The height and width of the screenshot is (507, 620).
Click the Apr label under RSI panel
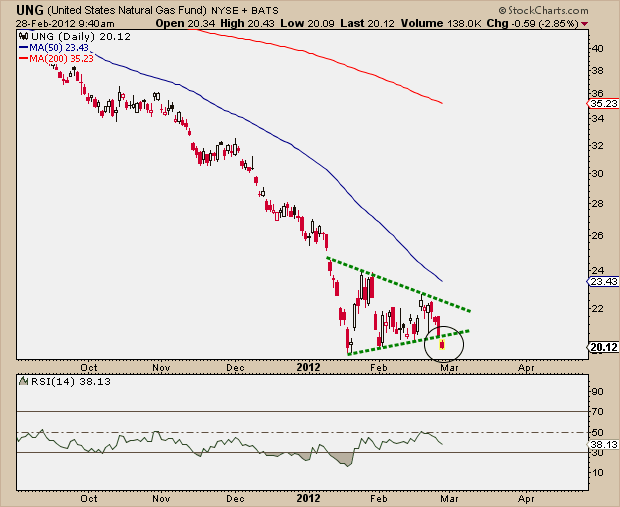526,499
